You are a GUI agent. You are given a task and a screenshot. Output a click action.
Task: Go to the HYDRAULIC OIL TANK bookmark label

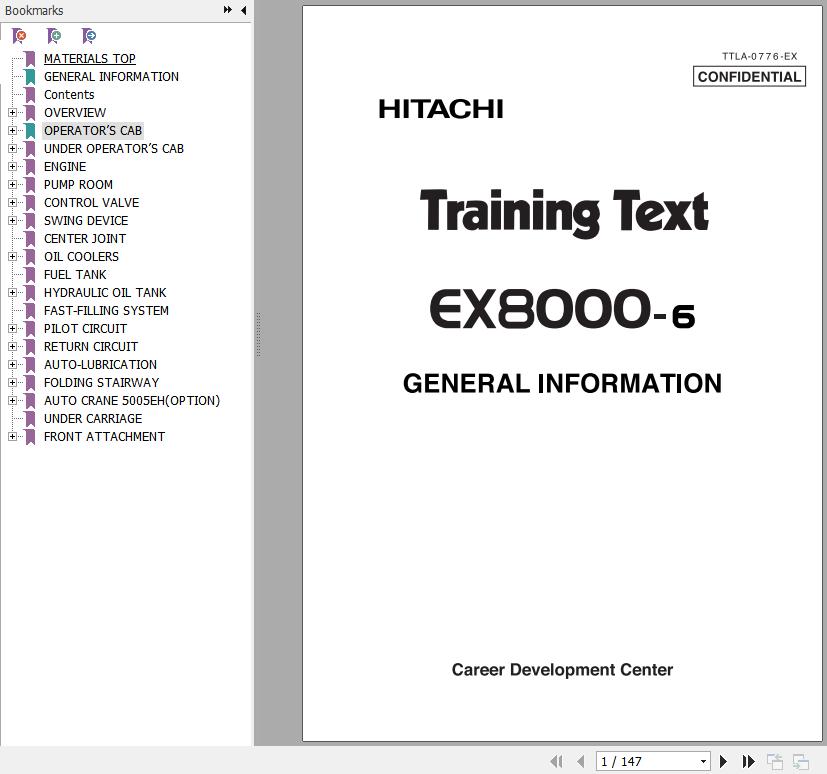coord(105,293)
